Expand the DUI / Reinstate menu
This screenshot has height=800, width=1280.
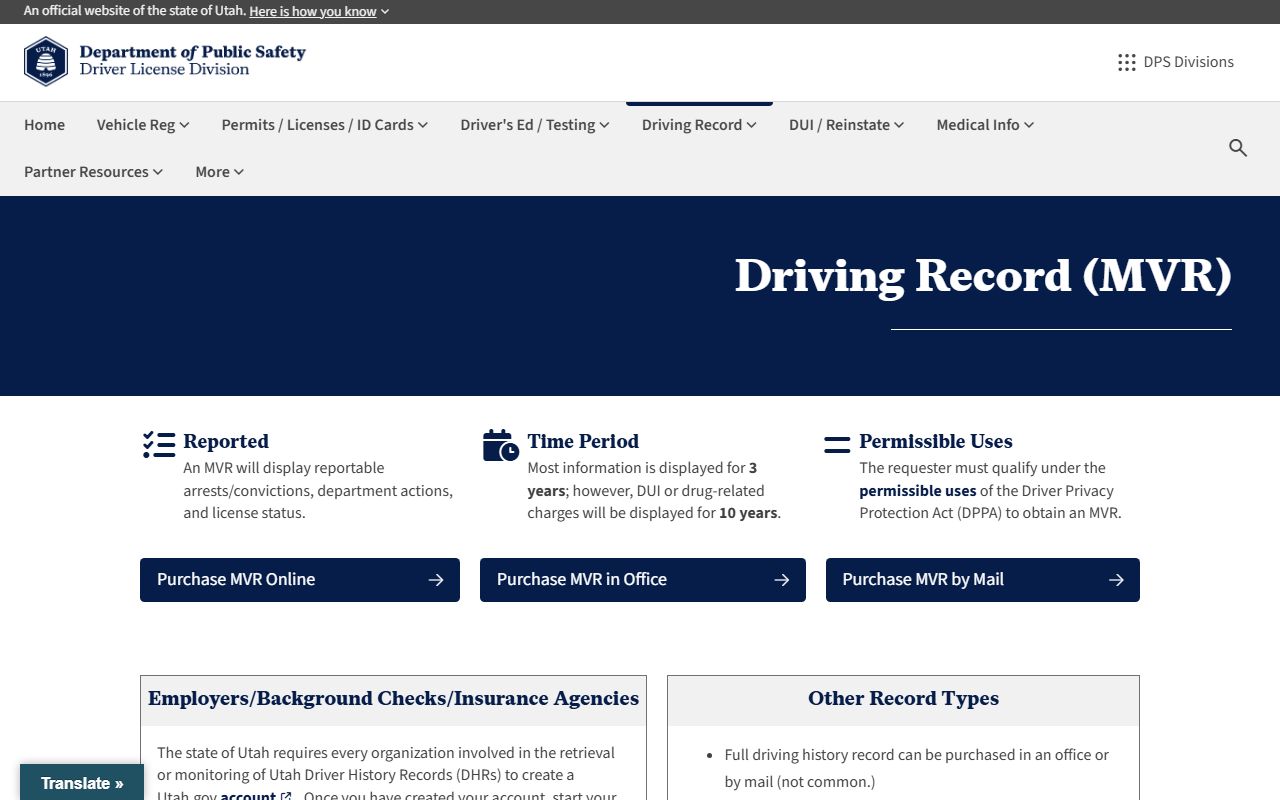coord(846,125)
